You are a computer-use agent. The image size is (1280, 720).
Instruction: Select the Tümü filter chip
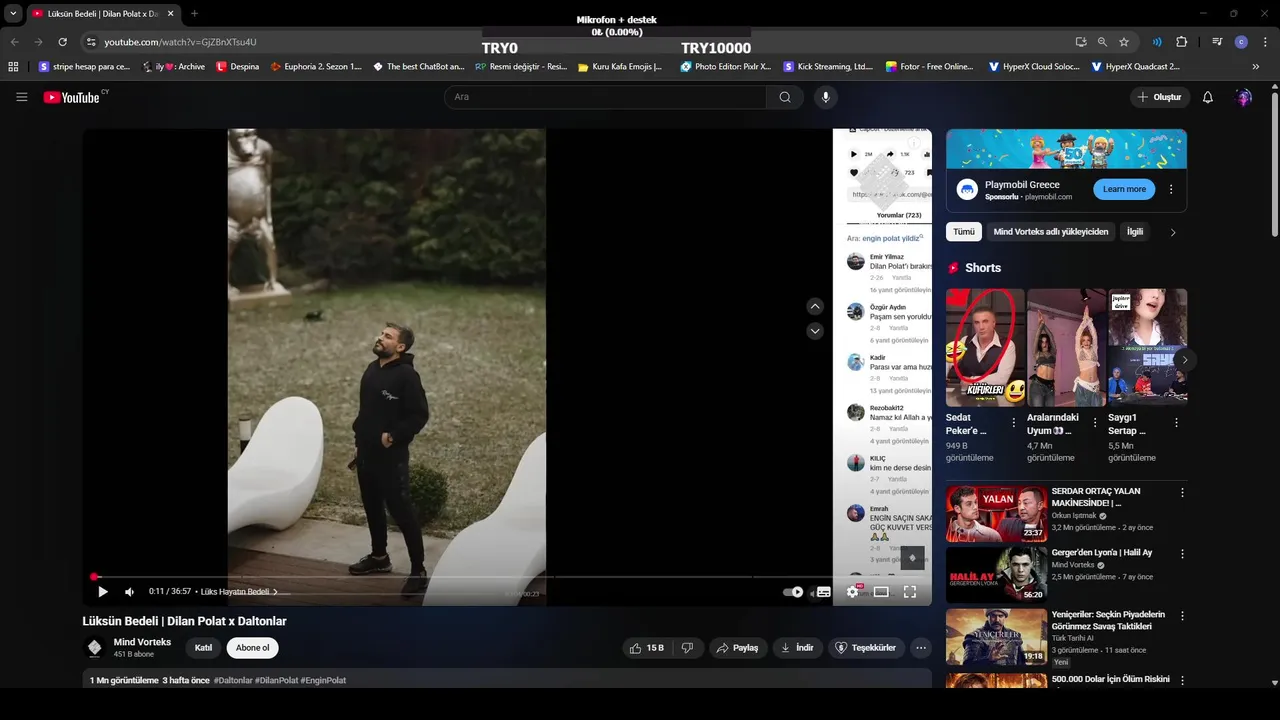(x=963, y=231)
